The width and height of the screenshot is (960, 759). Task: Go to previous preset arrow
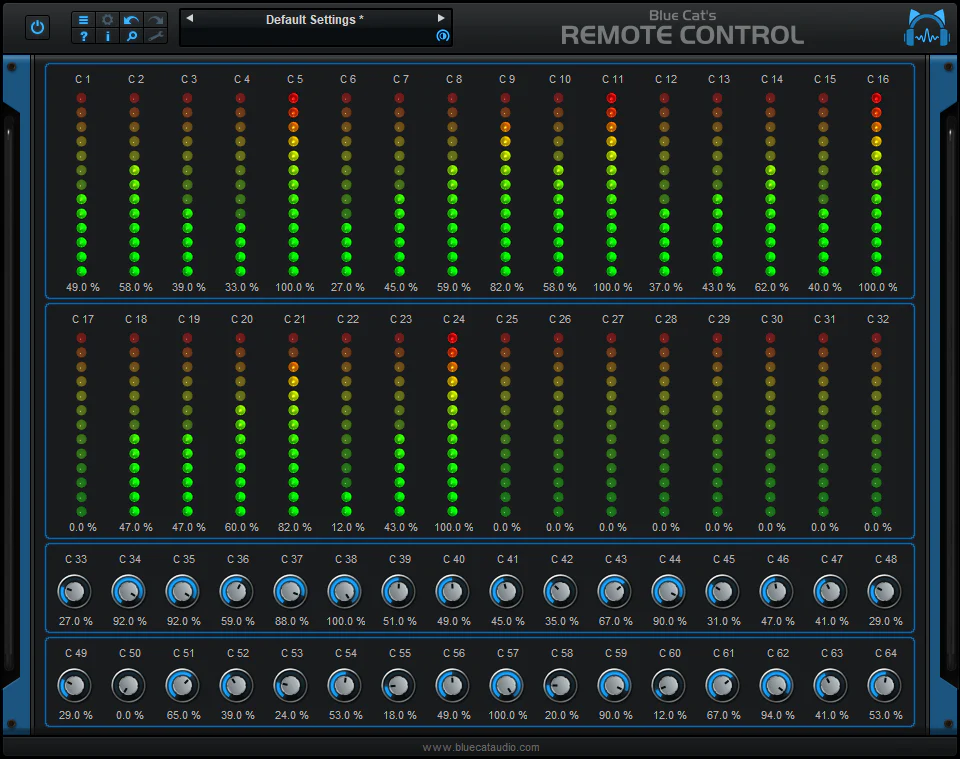pyautogui.click(x=190, y=18)
